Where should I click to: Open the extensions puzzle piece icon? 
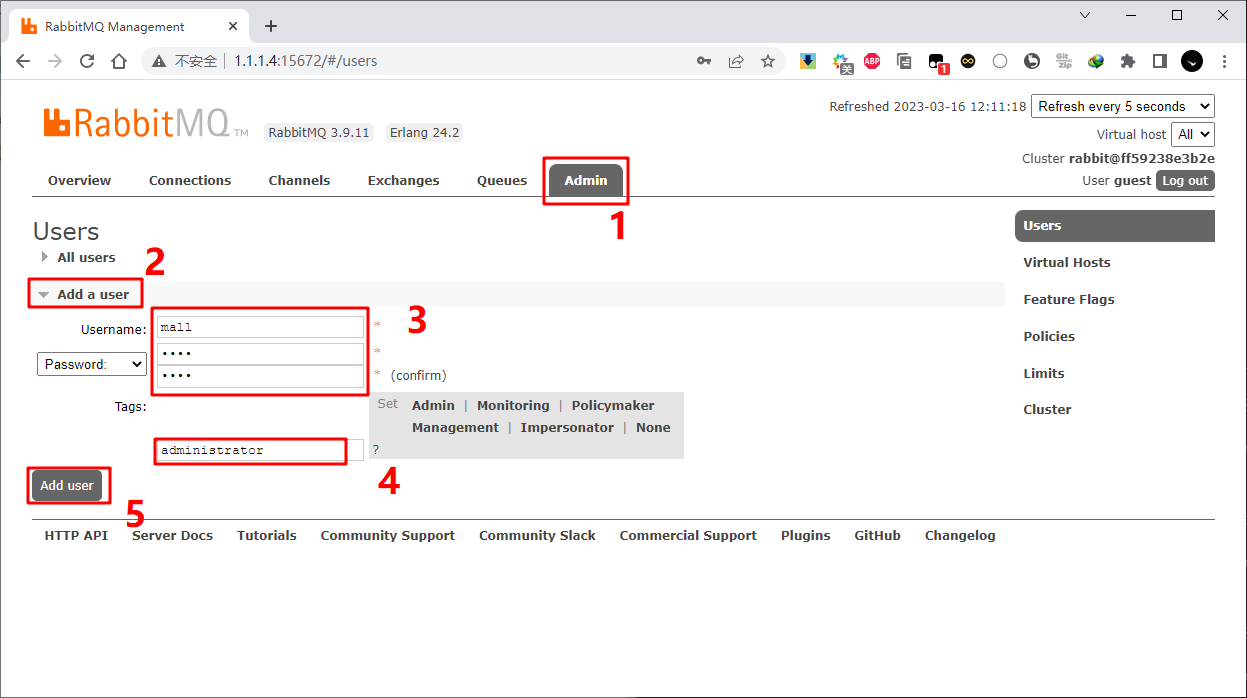[1128, 61]
